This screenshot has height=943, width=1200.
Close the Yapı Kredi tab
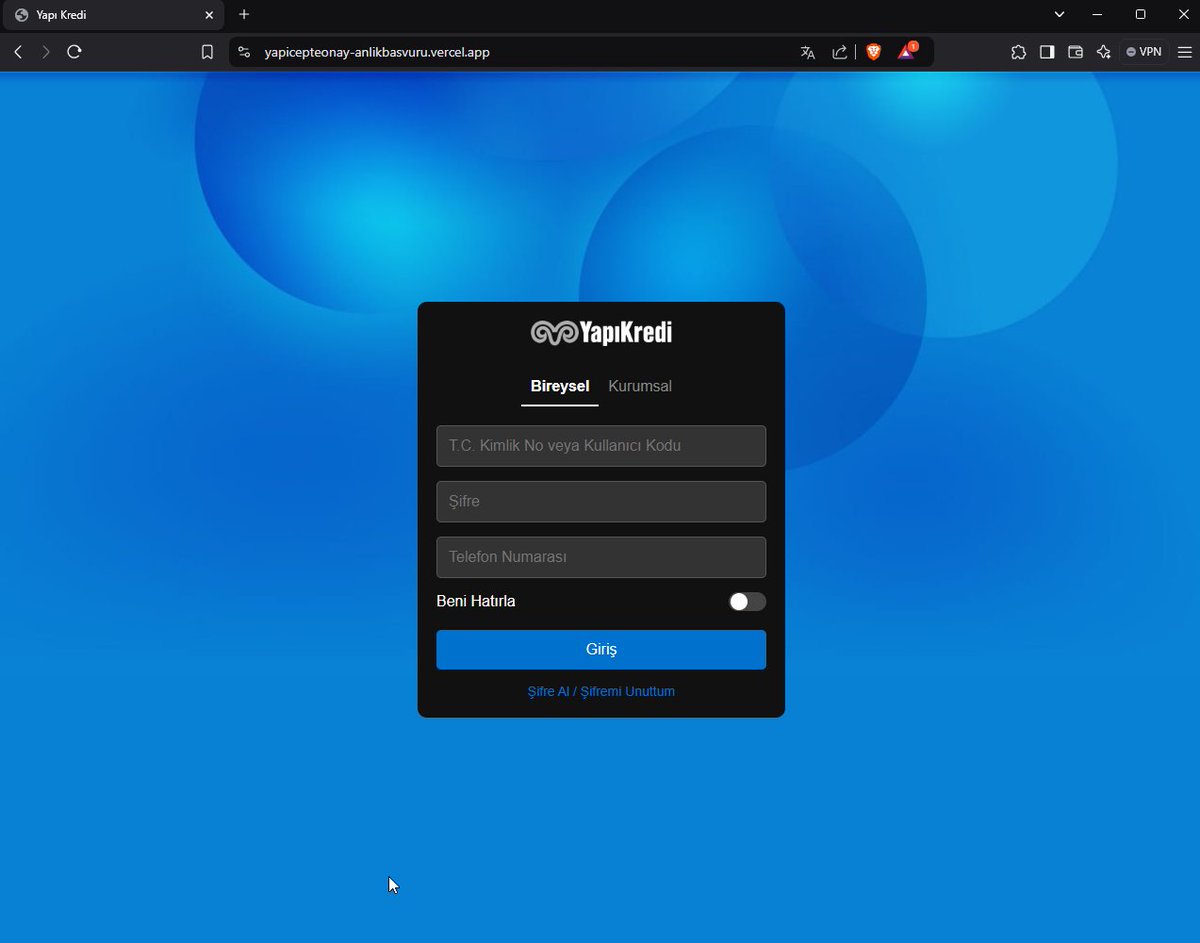[209, 15]
